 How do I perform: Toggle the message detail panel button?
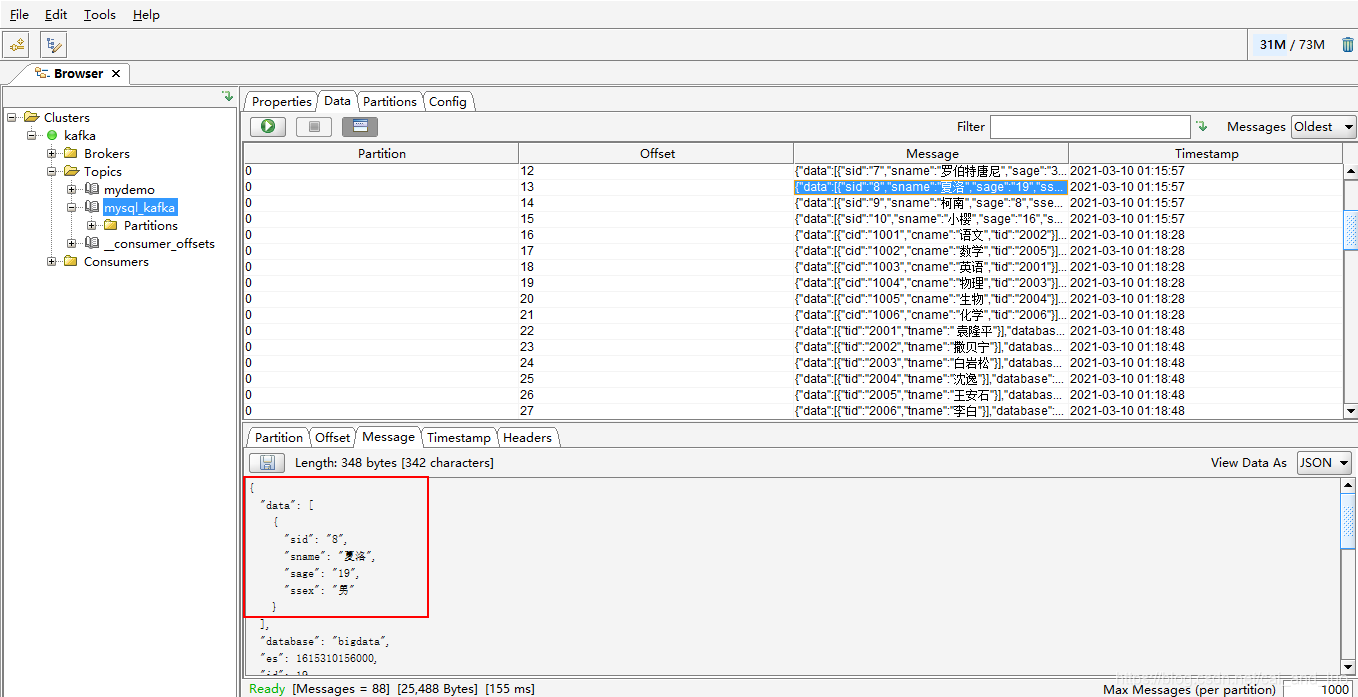coord(360,127)
